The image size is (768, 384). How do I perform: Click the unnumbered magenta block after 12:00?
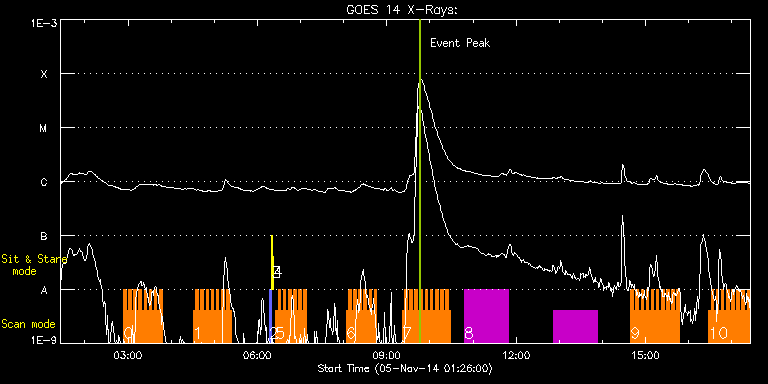pos(576,326)
